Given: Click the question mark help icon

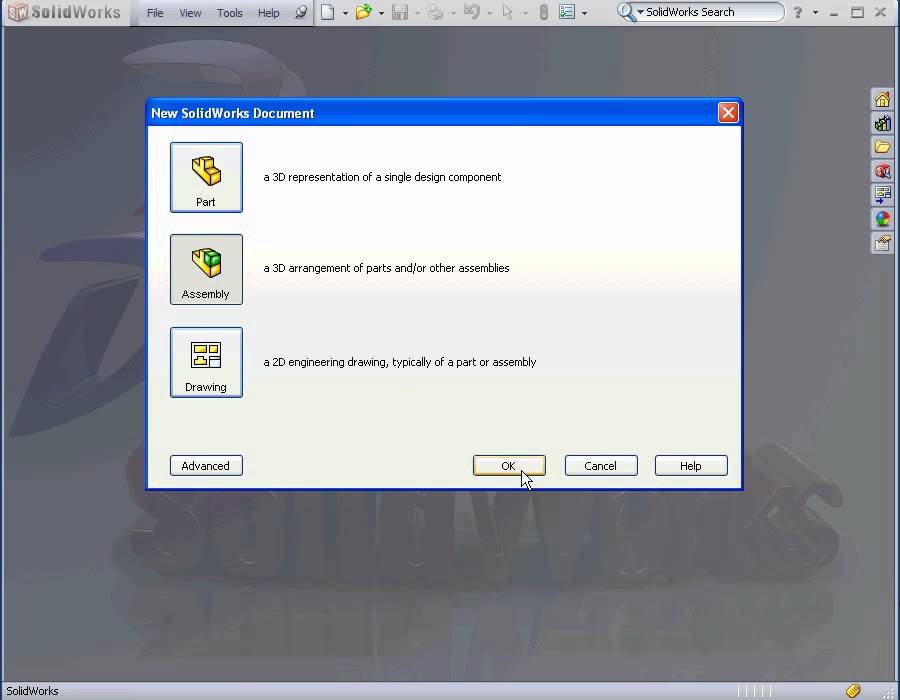Looking at the screenshot, I should [x=797, y=12].
